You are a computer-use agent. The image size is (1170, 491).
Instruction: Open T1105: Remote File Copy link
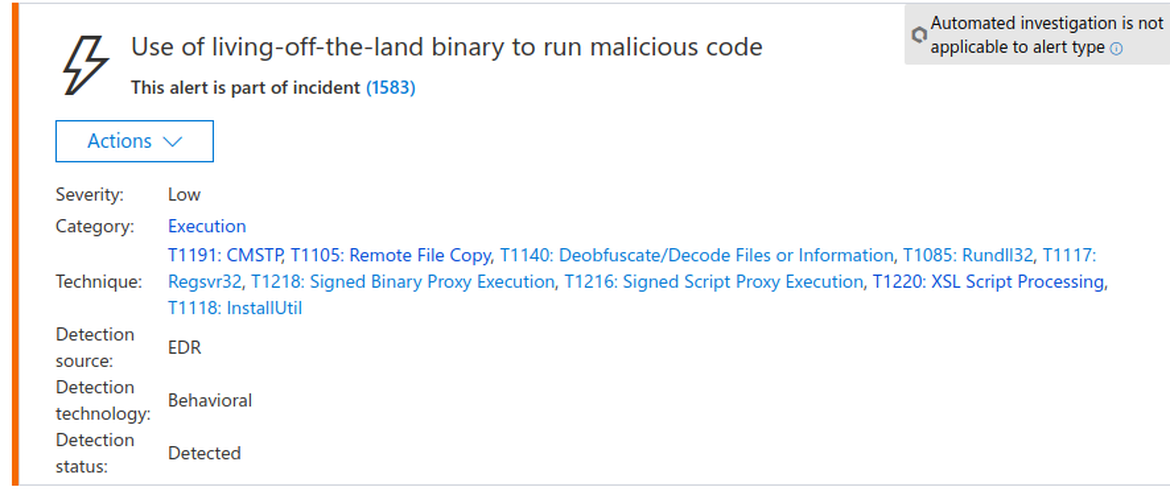coord(391,255)
